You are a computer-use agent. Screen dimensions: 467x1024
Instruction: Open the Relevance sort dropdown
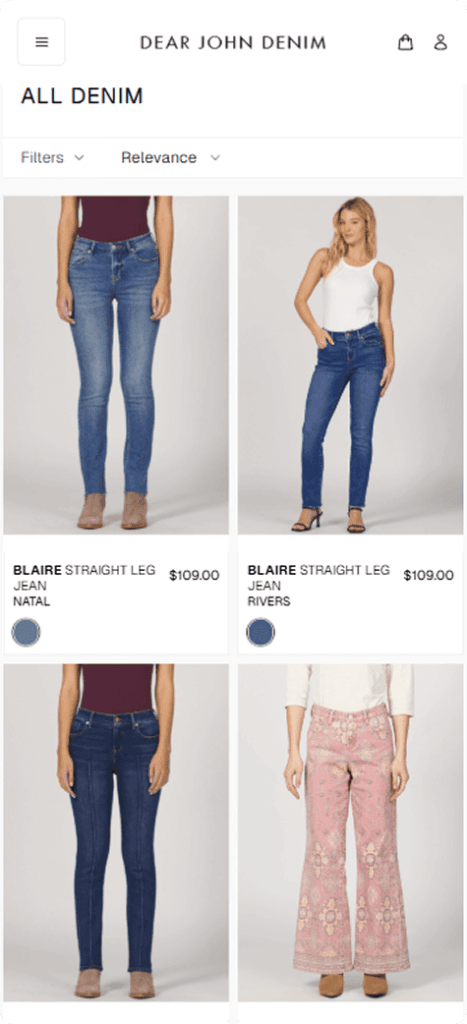pyautogui.click(x=170, y=157)
